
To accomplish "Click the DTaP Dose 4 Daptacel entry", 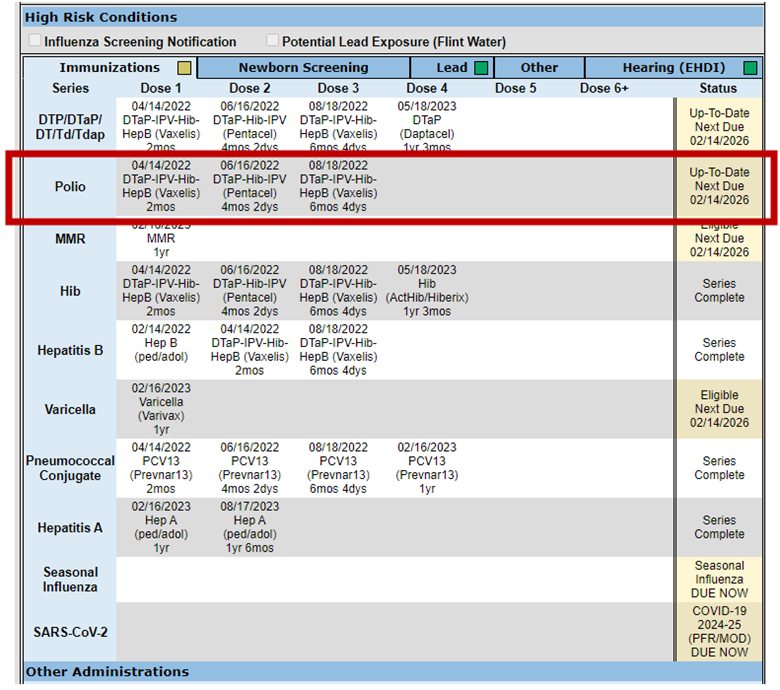I will 427,126.
